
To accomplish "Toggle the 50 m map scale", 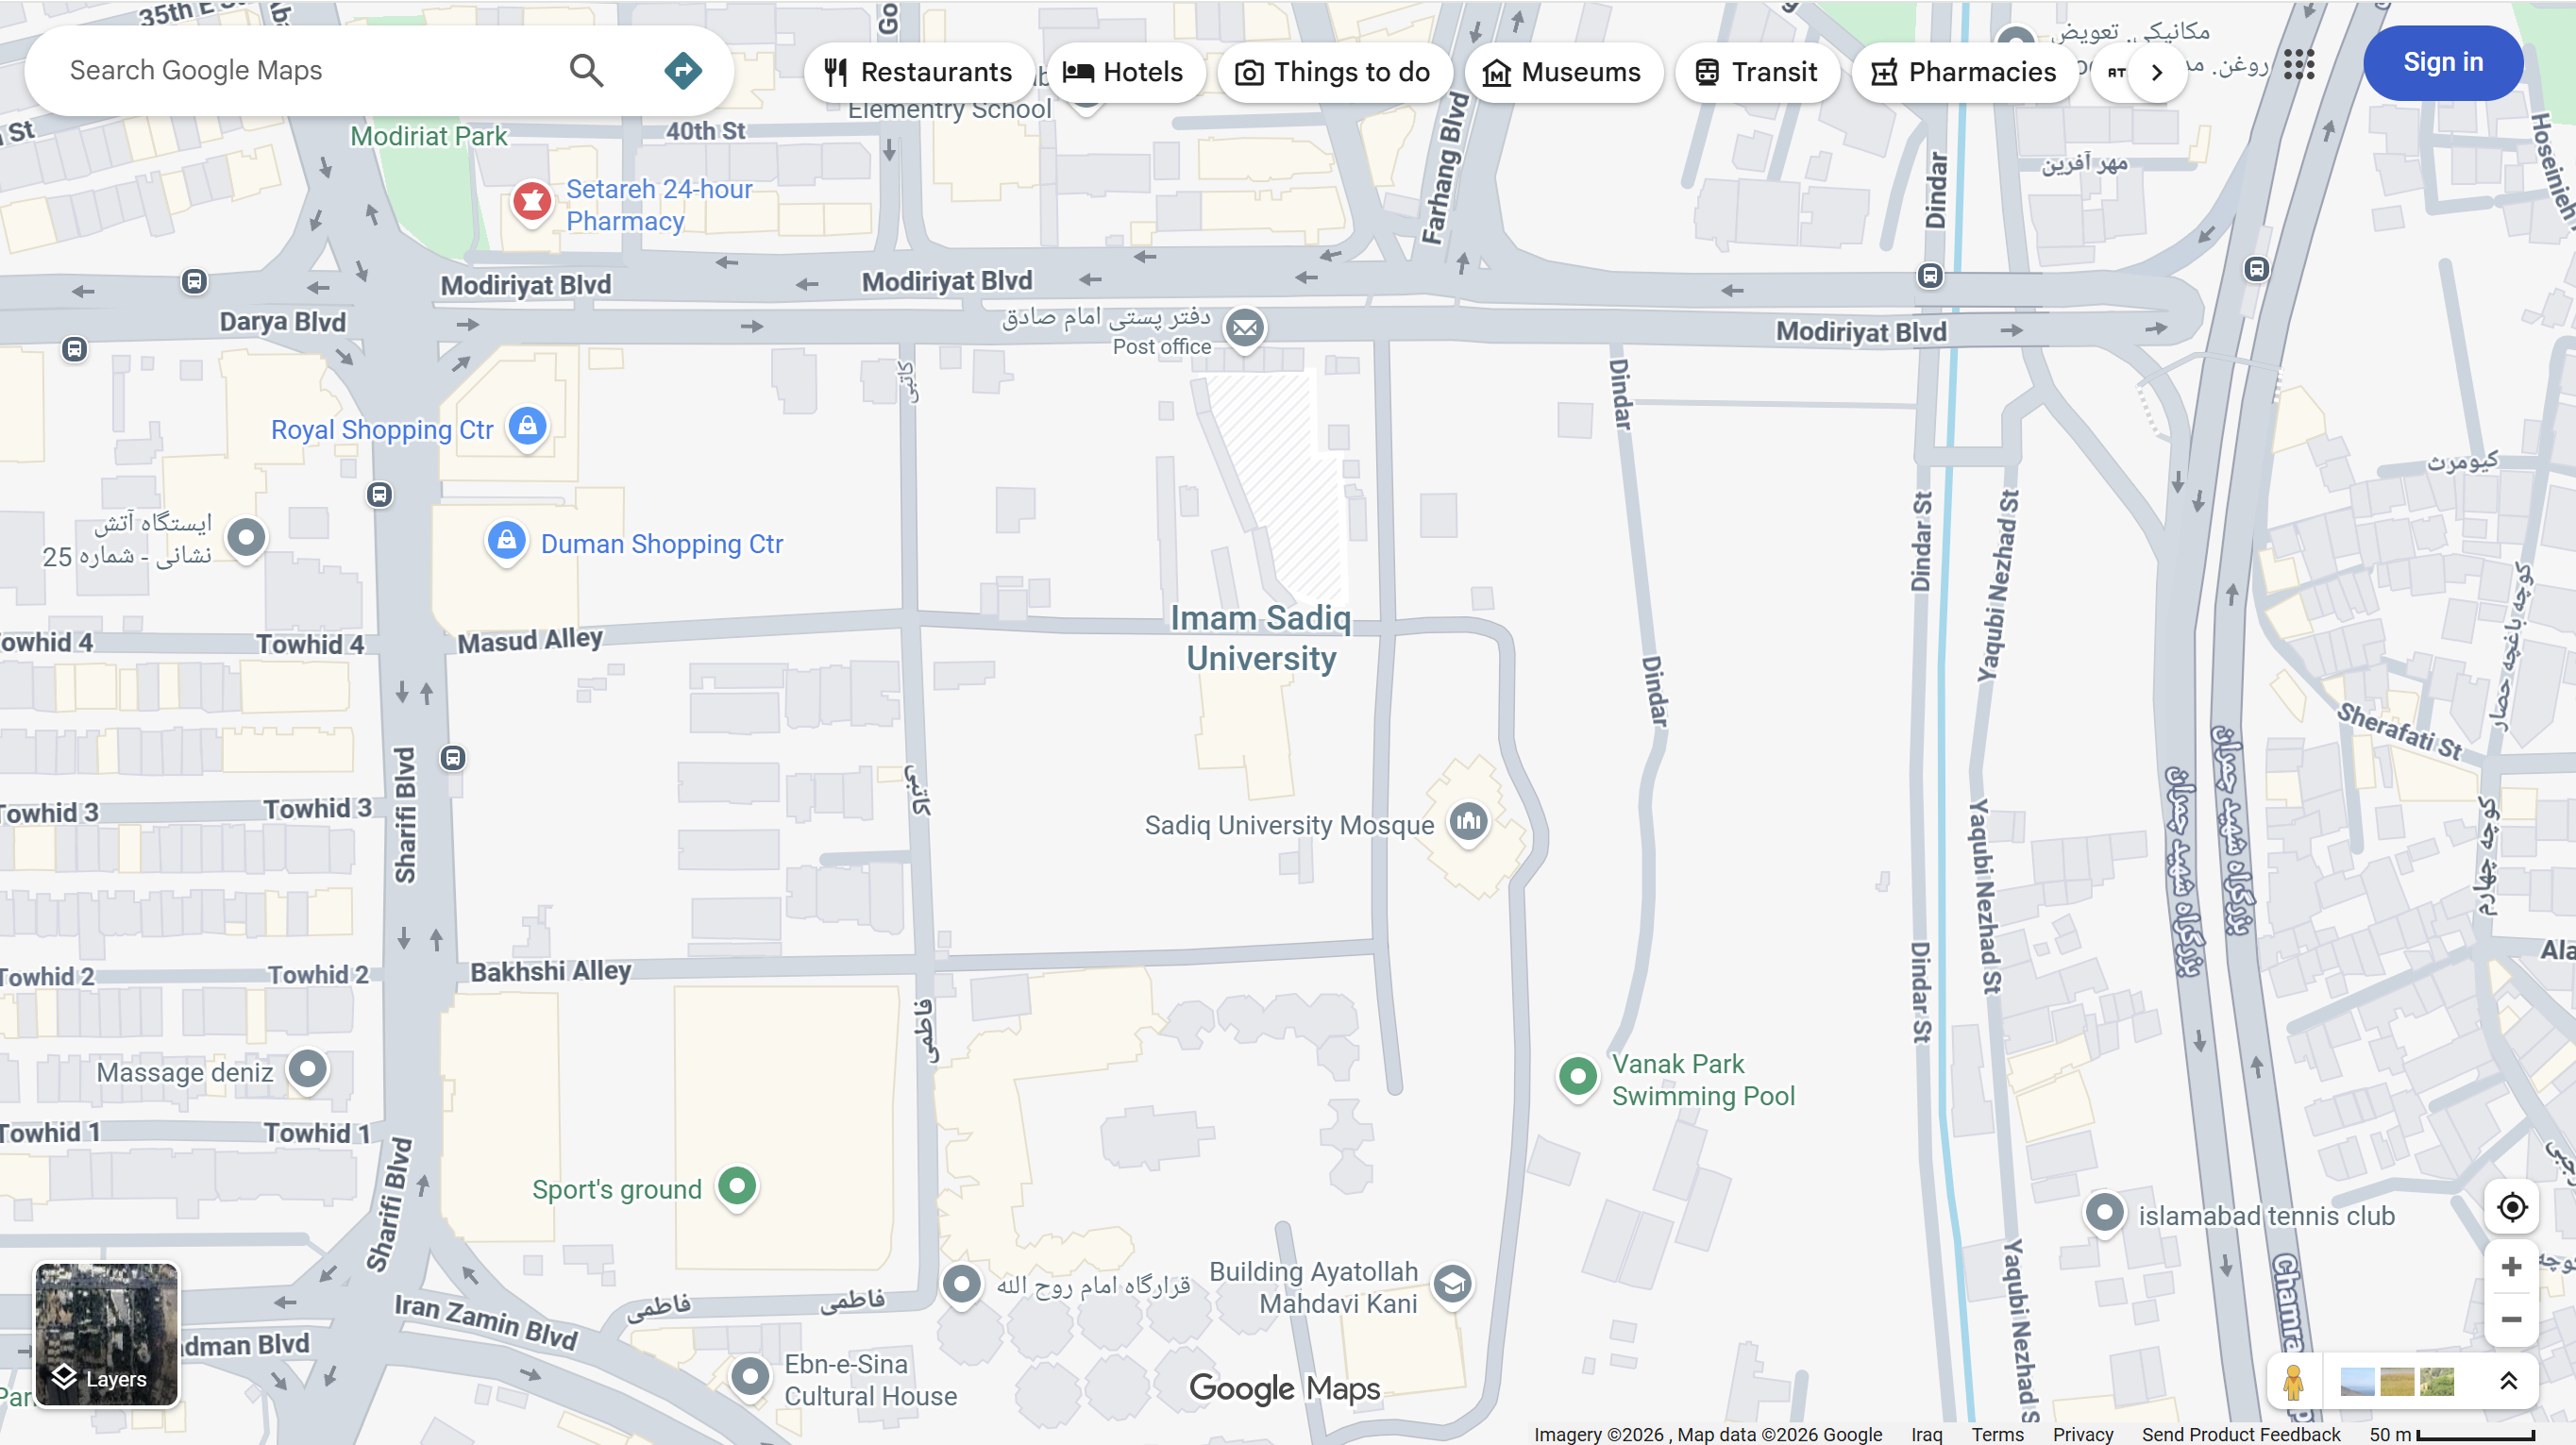I will (2452, 1434).
